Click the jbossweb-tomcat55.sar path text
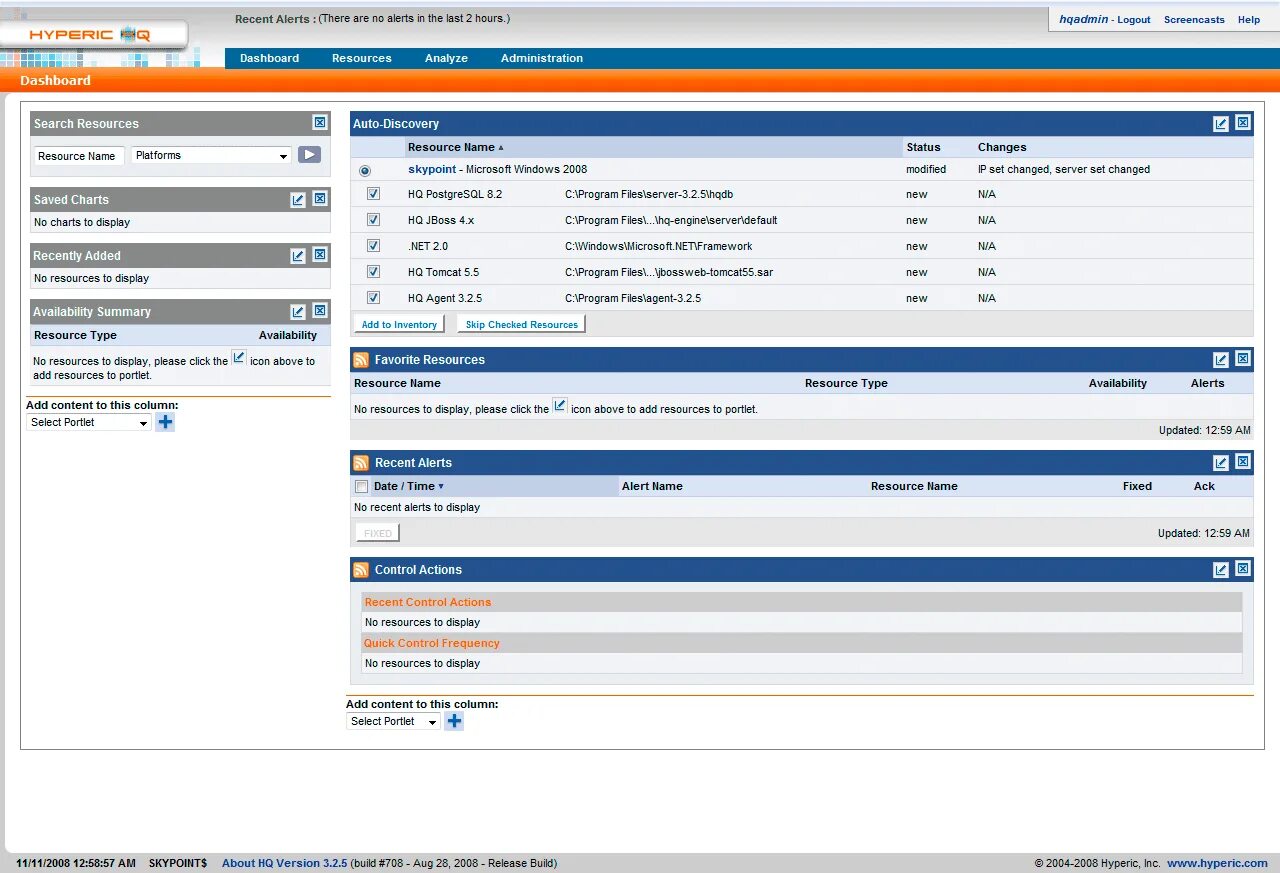 (669, 272)
